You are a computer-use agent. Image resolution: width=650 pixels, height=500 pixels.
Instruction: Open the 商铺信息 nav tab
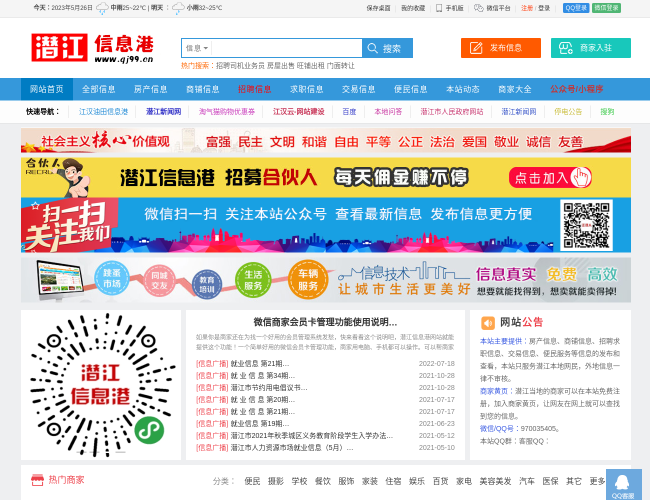pos(203,89)
